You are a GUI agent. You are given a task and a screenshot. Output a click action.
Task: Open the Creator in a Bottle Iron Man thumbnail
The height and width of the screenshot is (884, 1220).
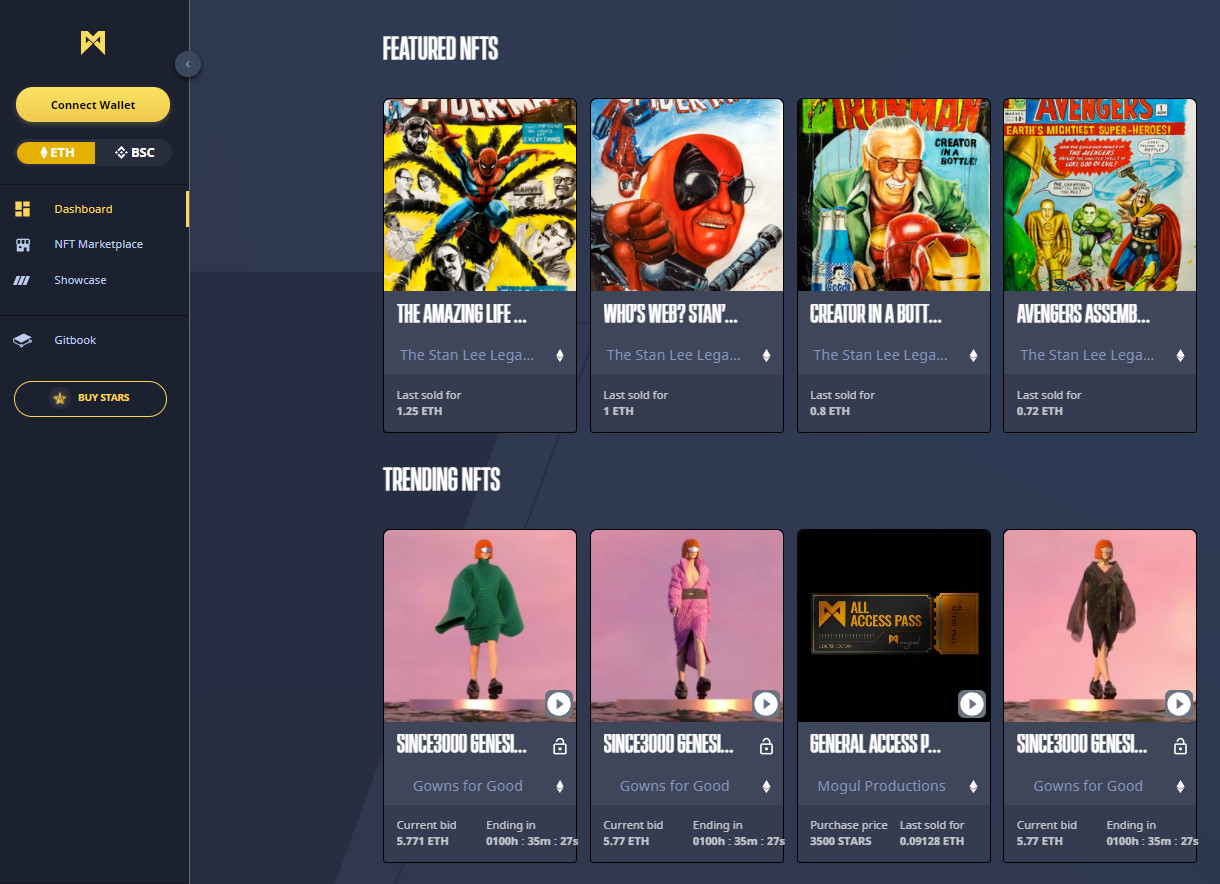point(894,195)
